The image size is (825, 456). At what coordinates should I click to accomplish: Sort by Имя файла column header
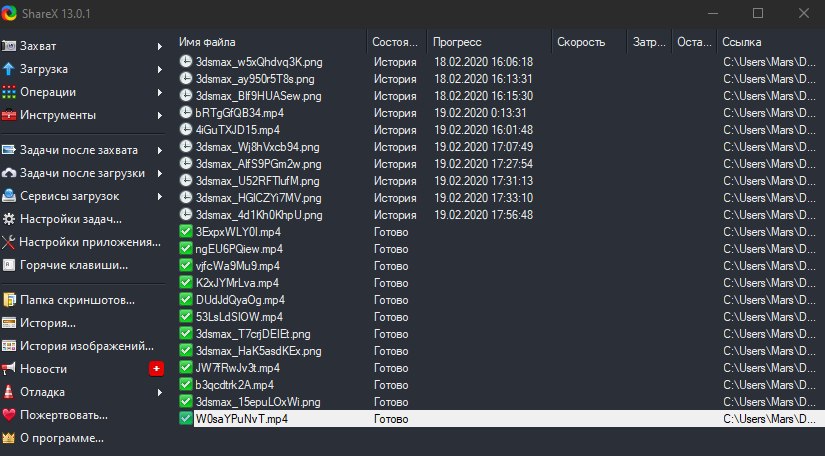271,42
